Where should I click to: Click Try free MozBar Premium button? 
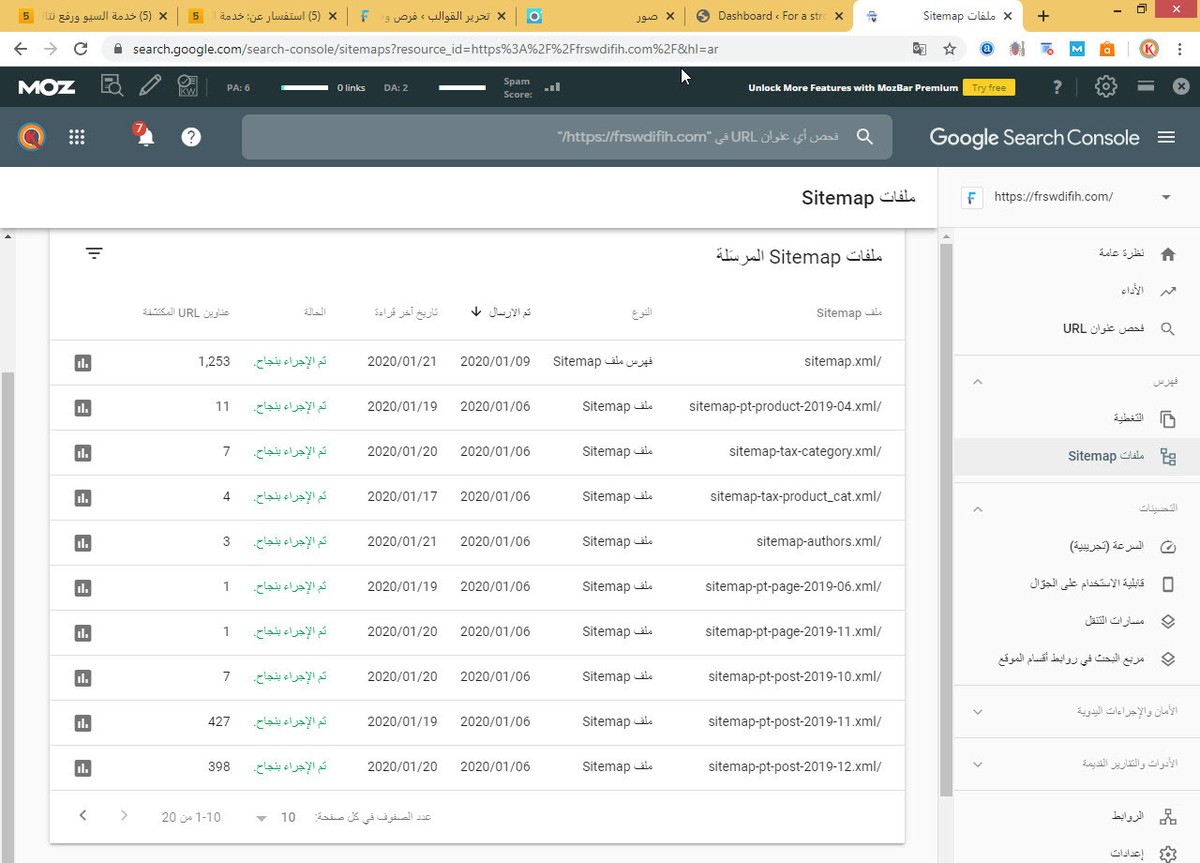point(989,88)
